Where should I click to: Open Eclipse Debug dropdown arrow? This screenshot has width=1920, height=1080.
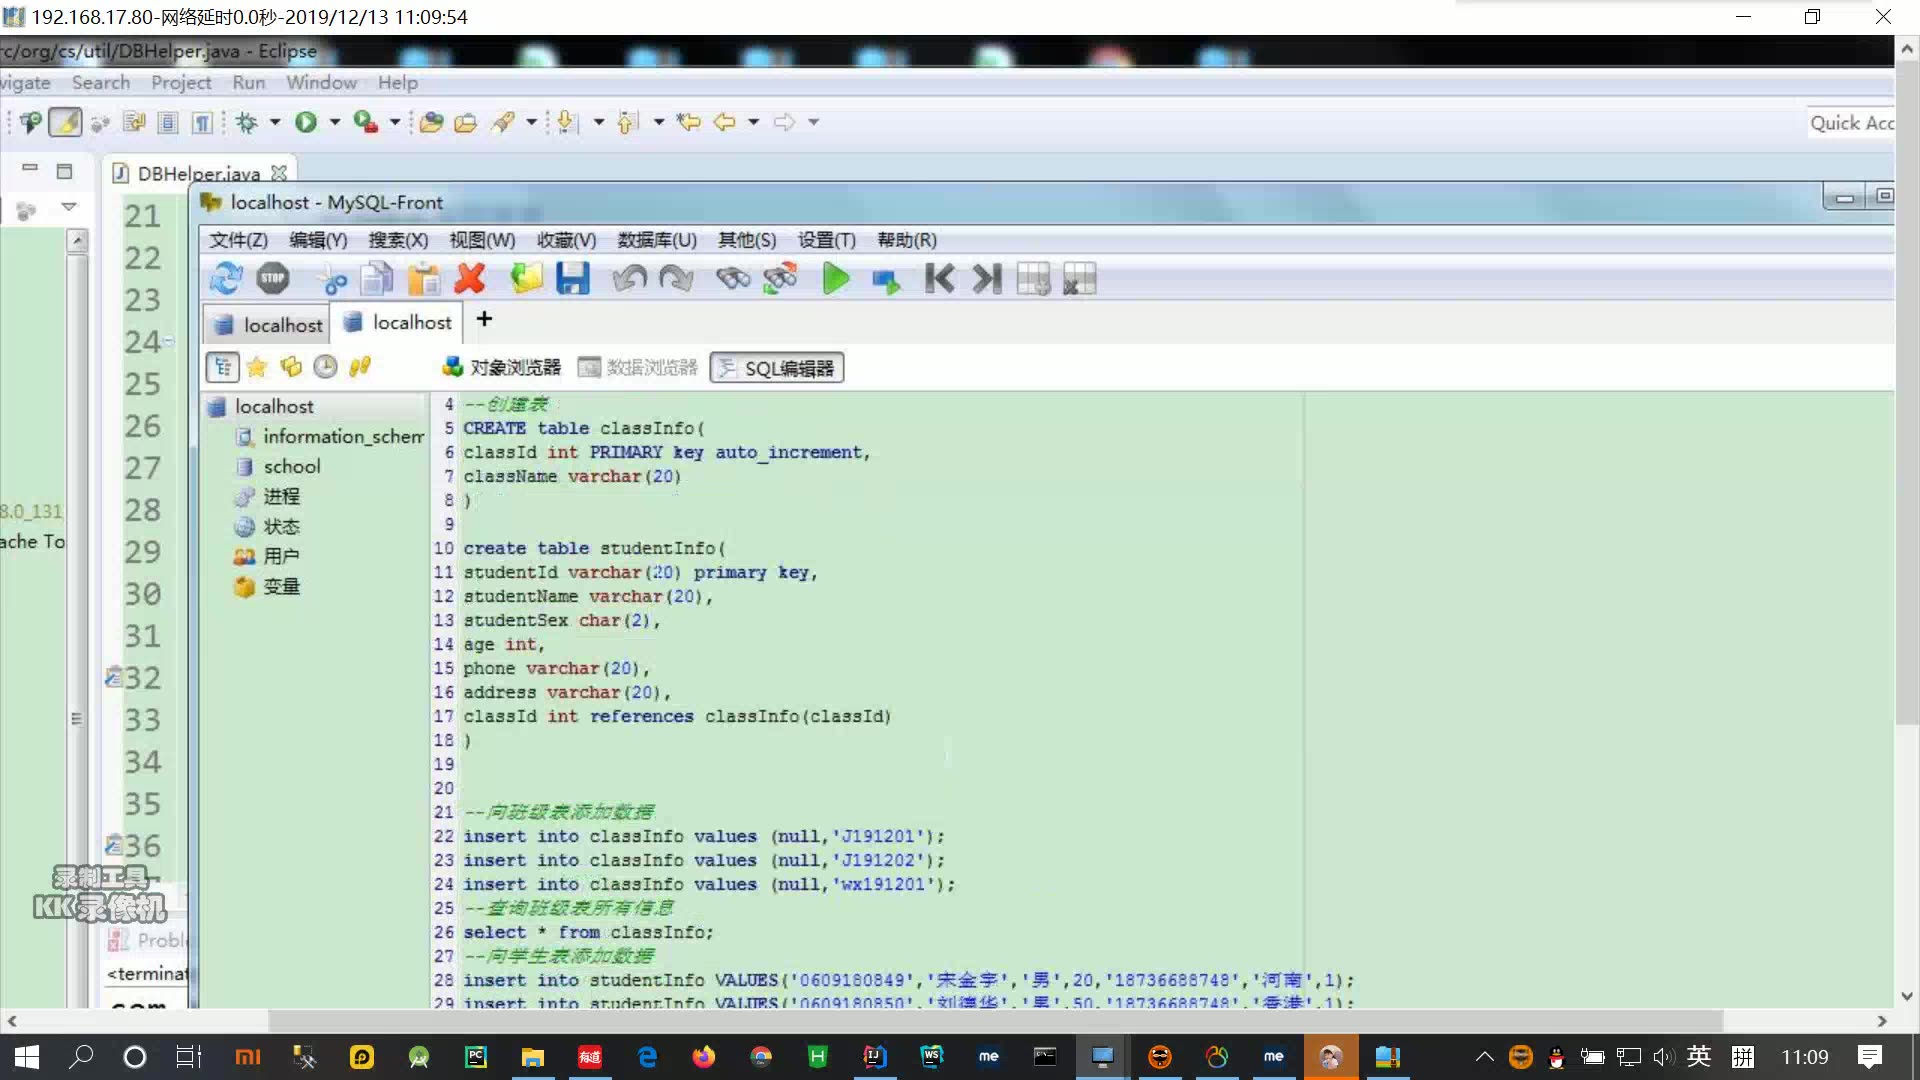275,122
